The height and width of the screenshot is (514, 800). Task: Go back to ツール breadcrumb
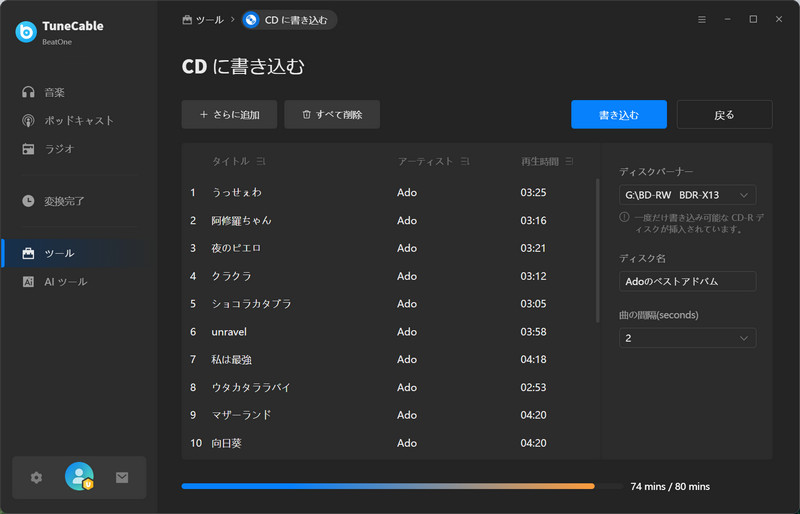point(203,20)
